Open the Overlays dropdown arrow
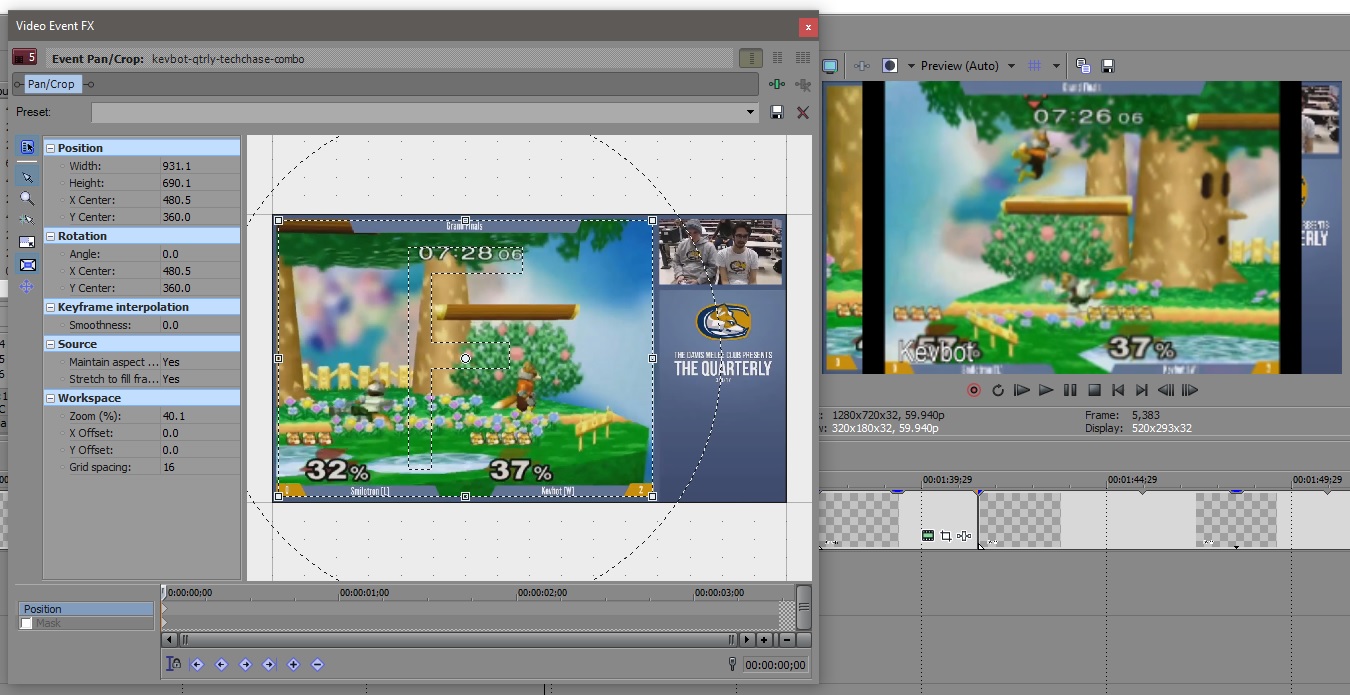Viewport: 1350px width, 695px height. [x=1056, y=66]
